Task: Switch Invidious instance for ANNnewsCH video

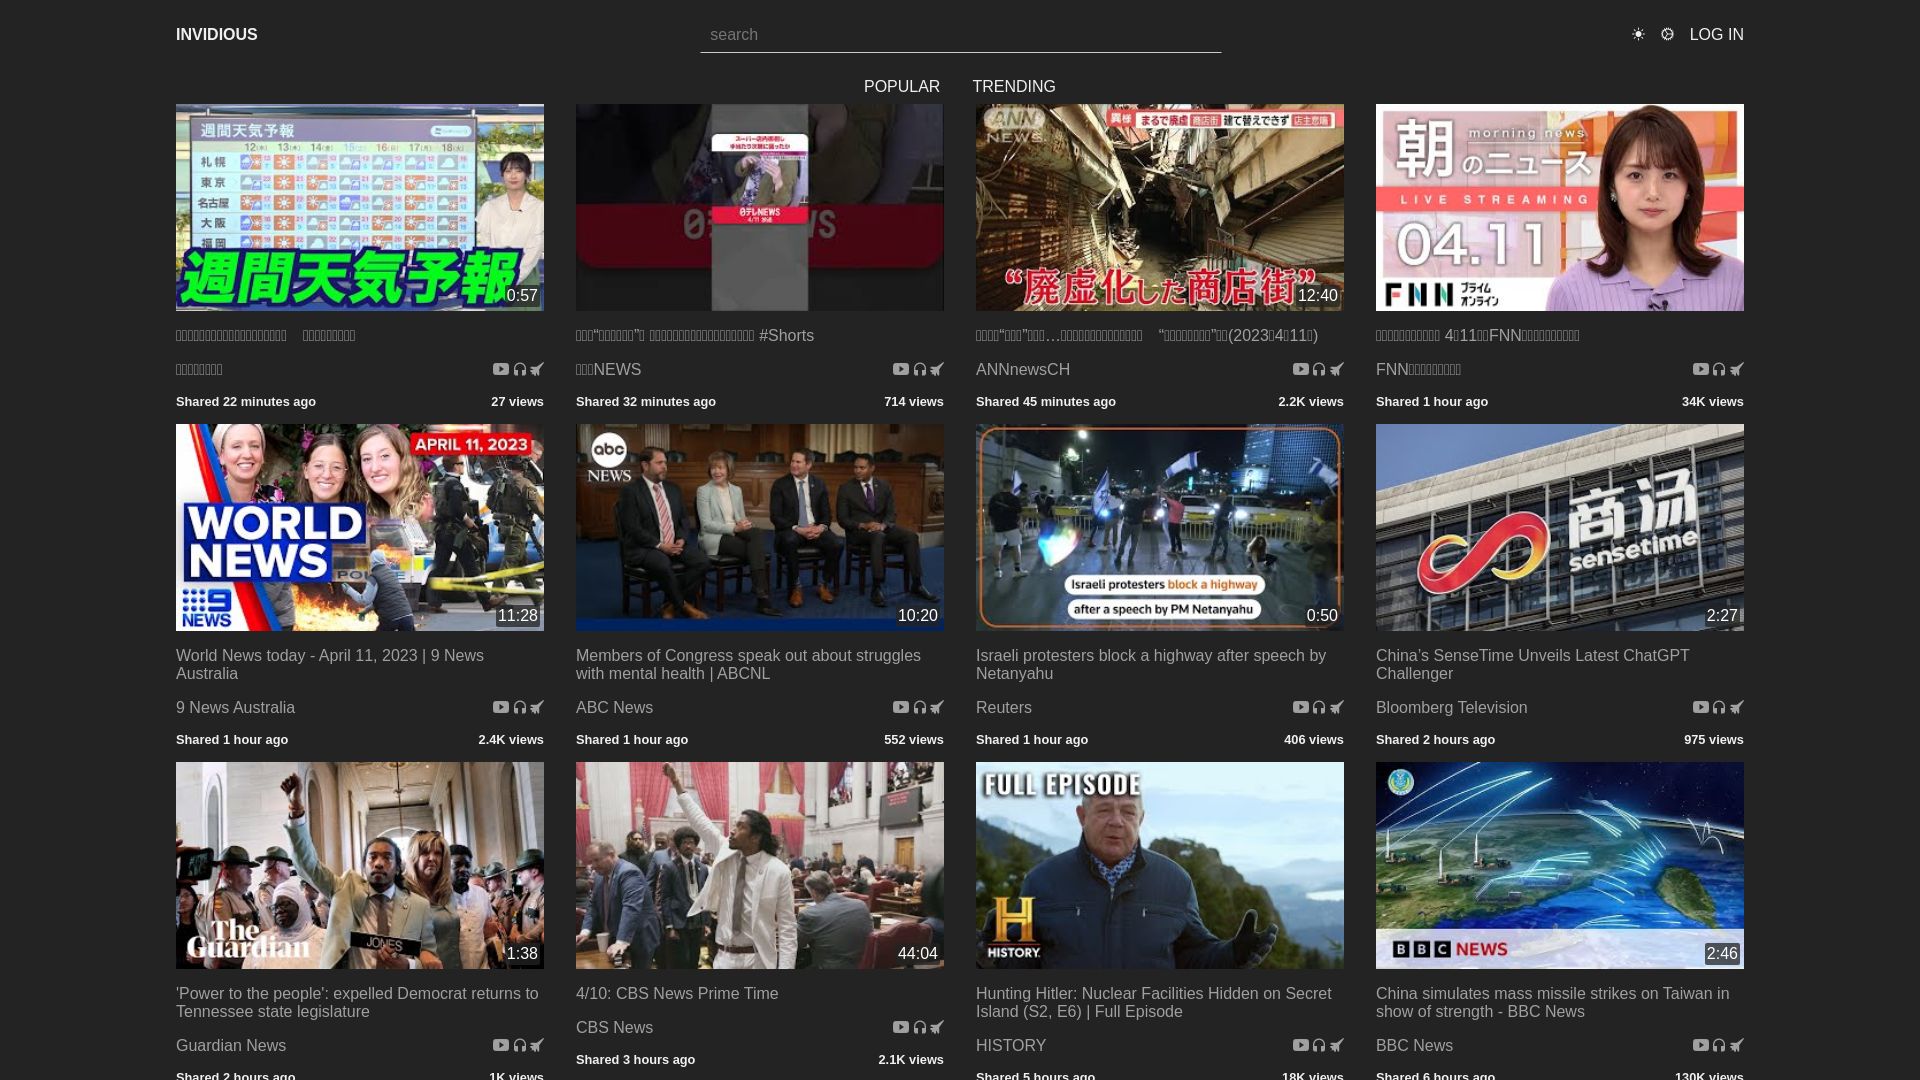Action: (1337, 369)
